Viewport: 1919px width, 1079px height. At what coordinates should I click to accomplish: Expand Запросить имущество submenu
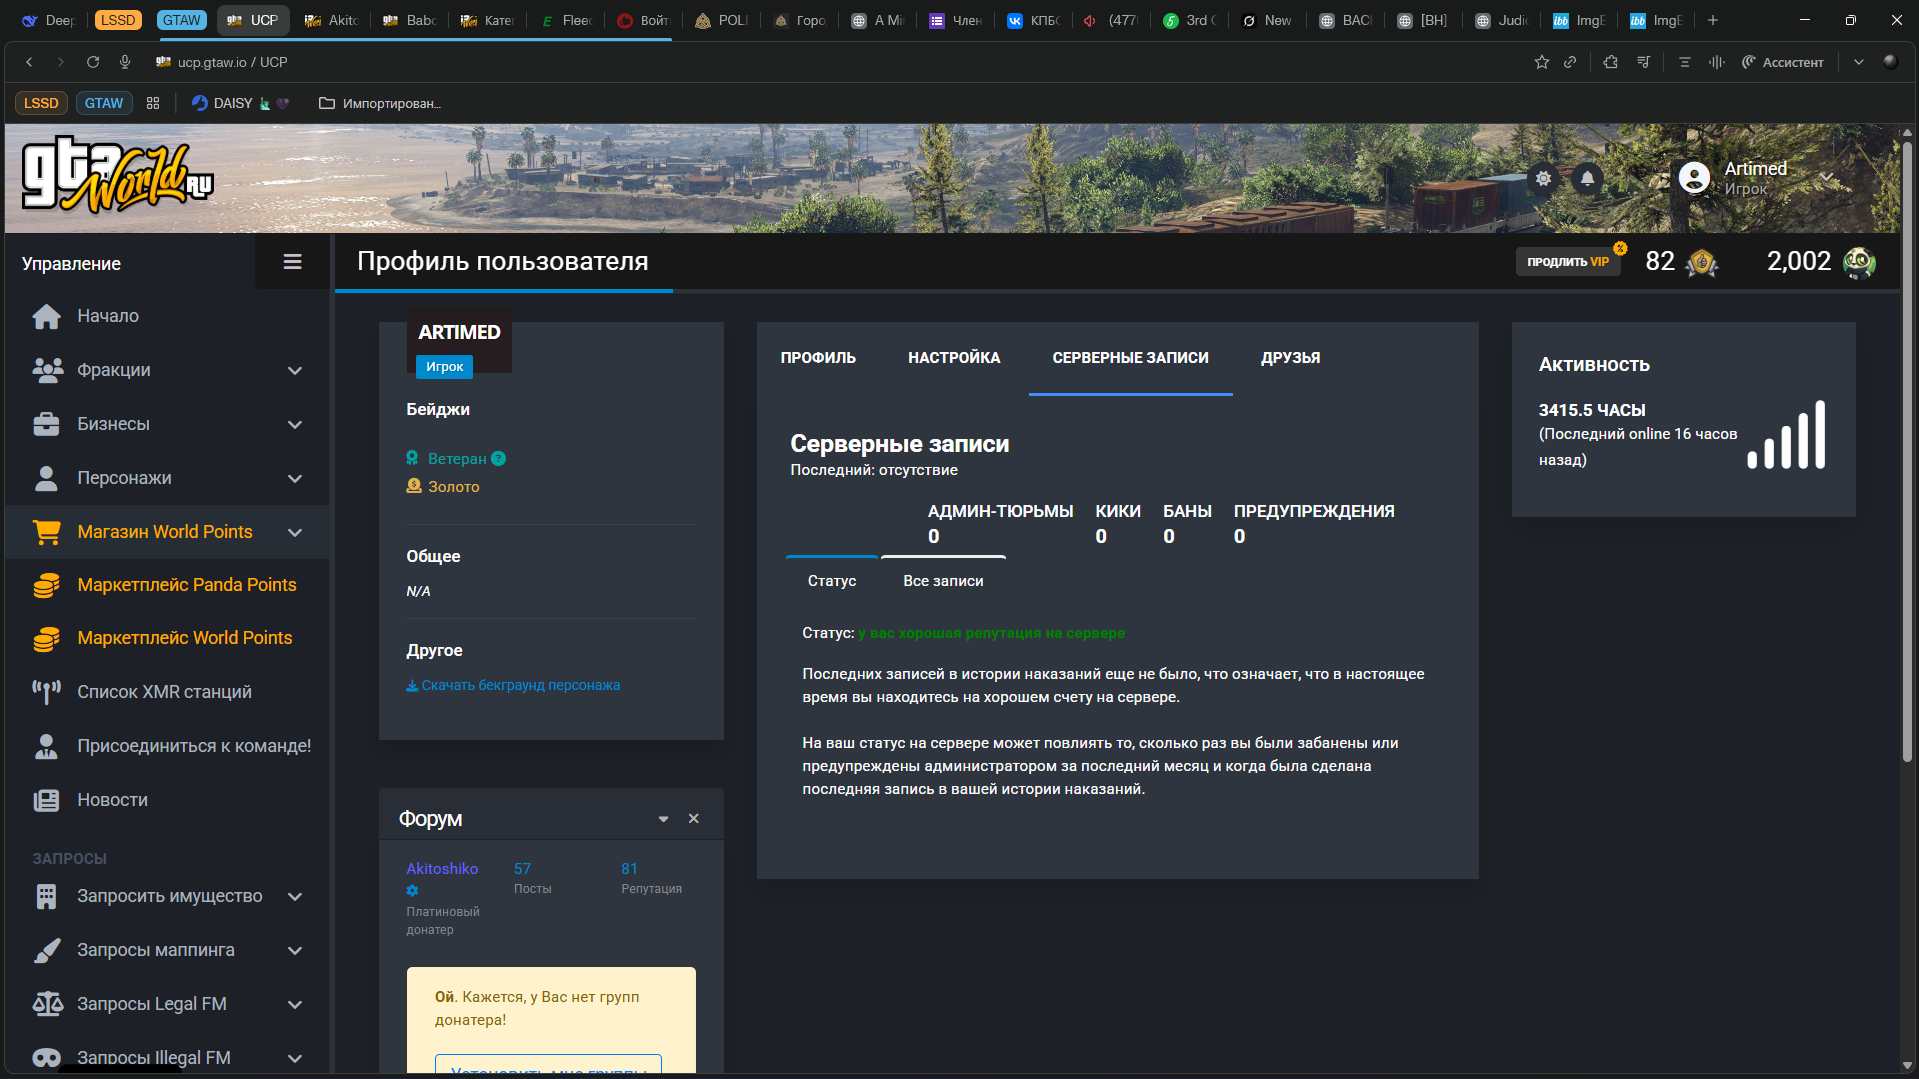tap(294, 896)
